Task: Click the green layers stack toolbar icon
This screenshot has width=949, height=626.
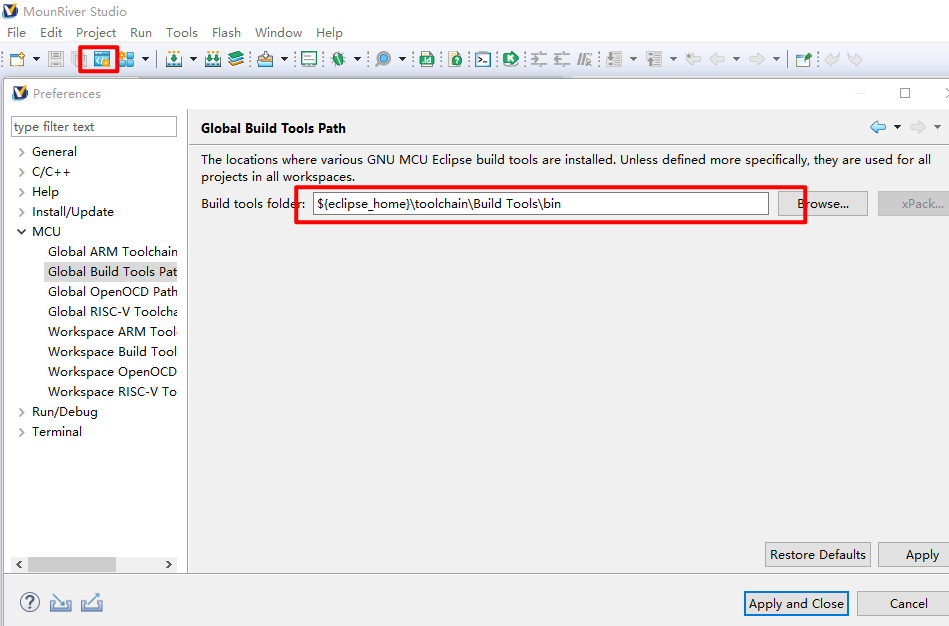Action: point(236,59)
